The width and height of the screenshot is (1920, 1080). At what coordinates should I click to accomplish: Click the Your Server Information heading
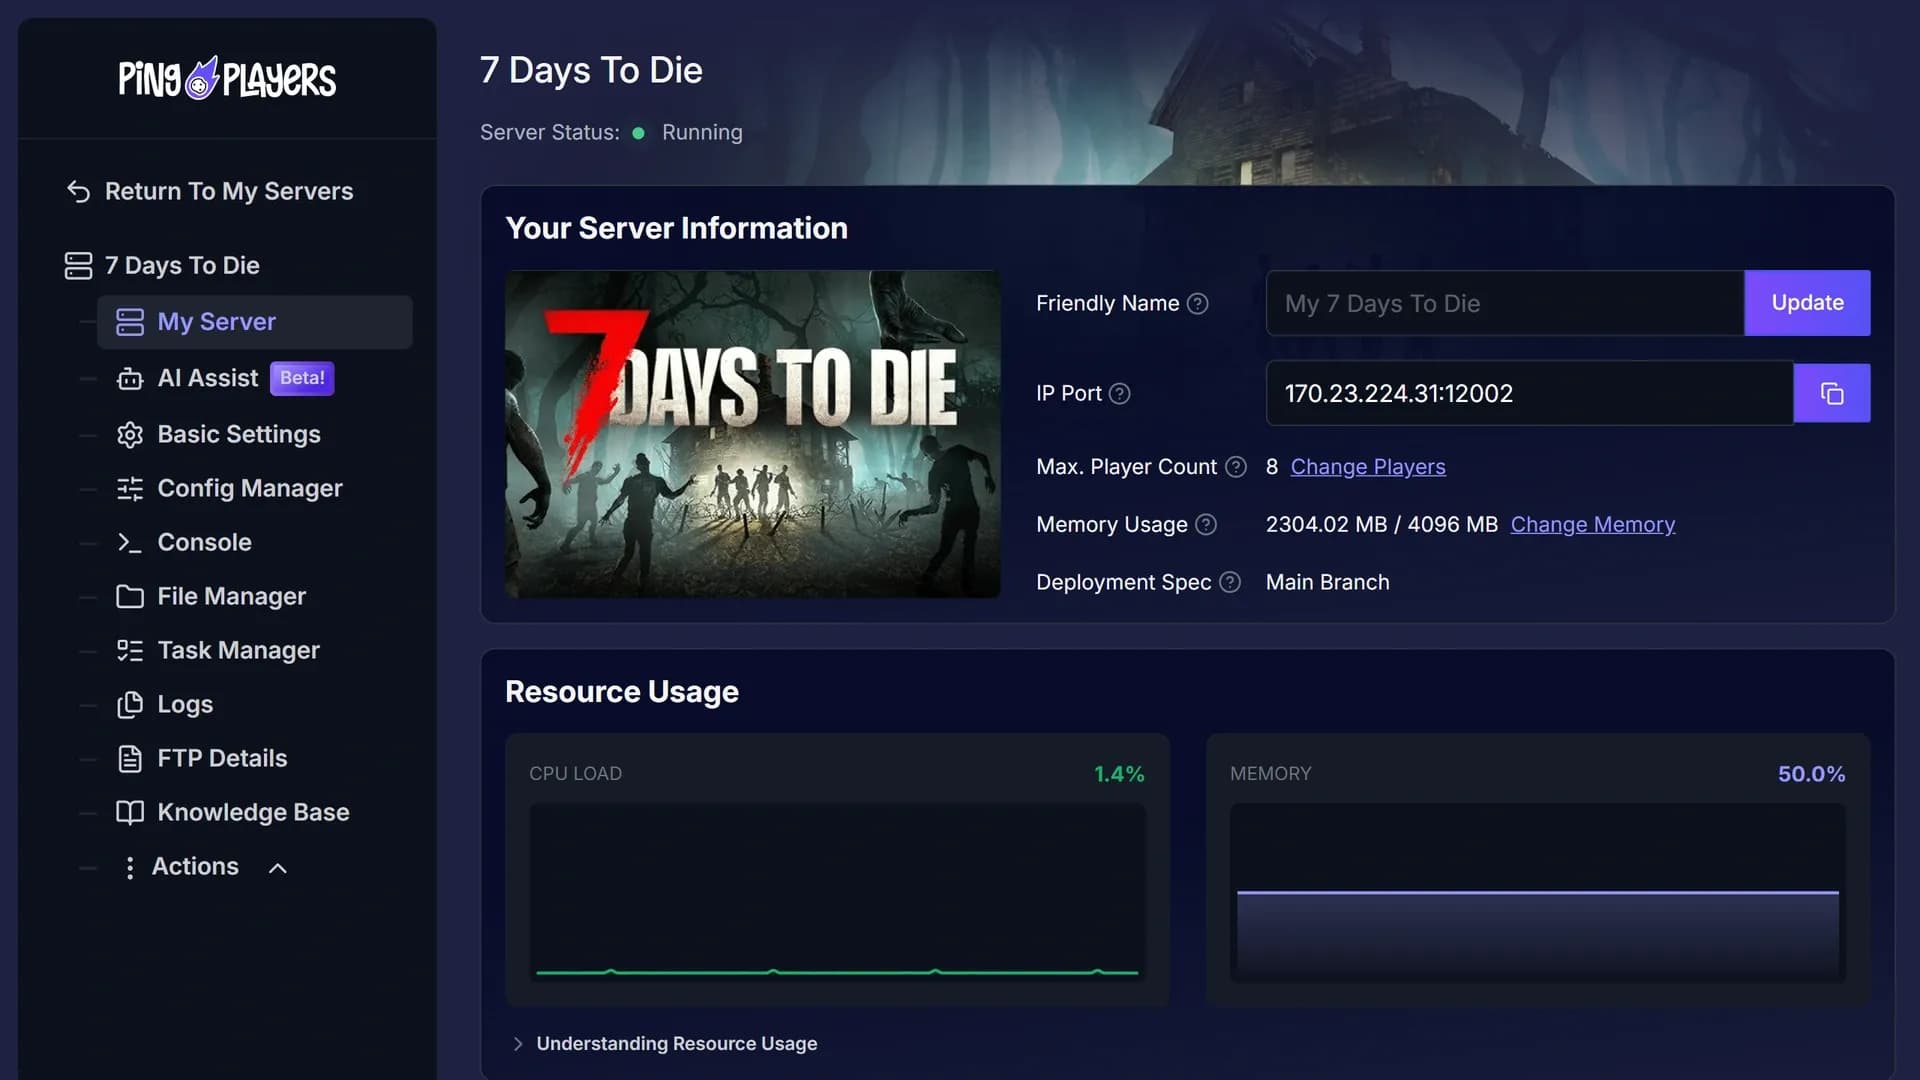point(676,228)
